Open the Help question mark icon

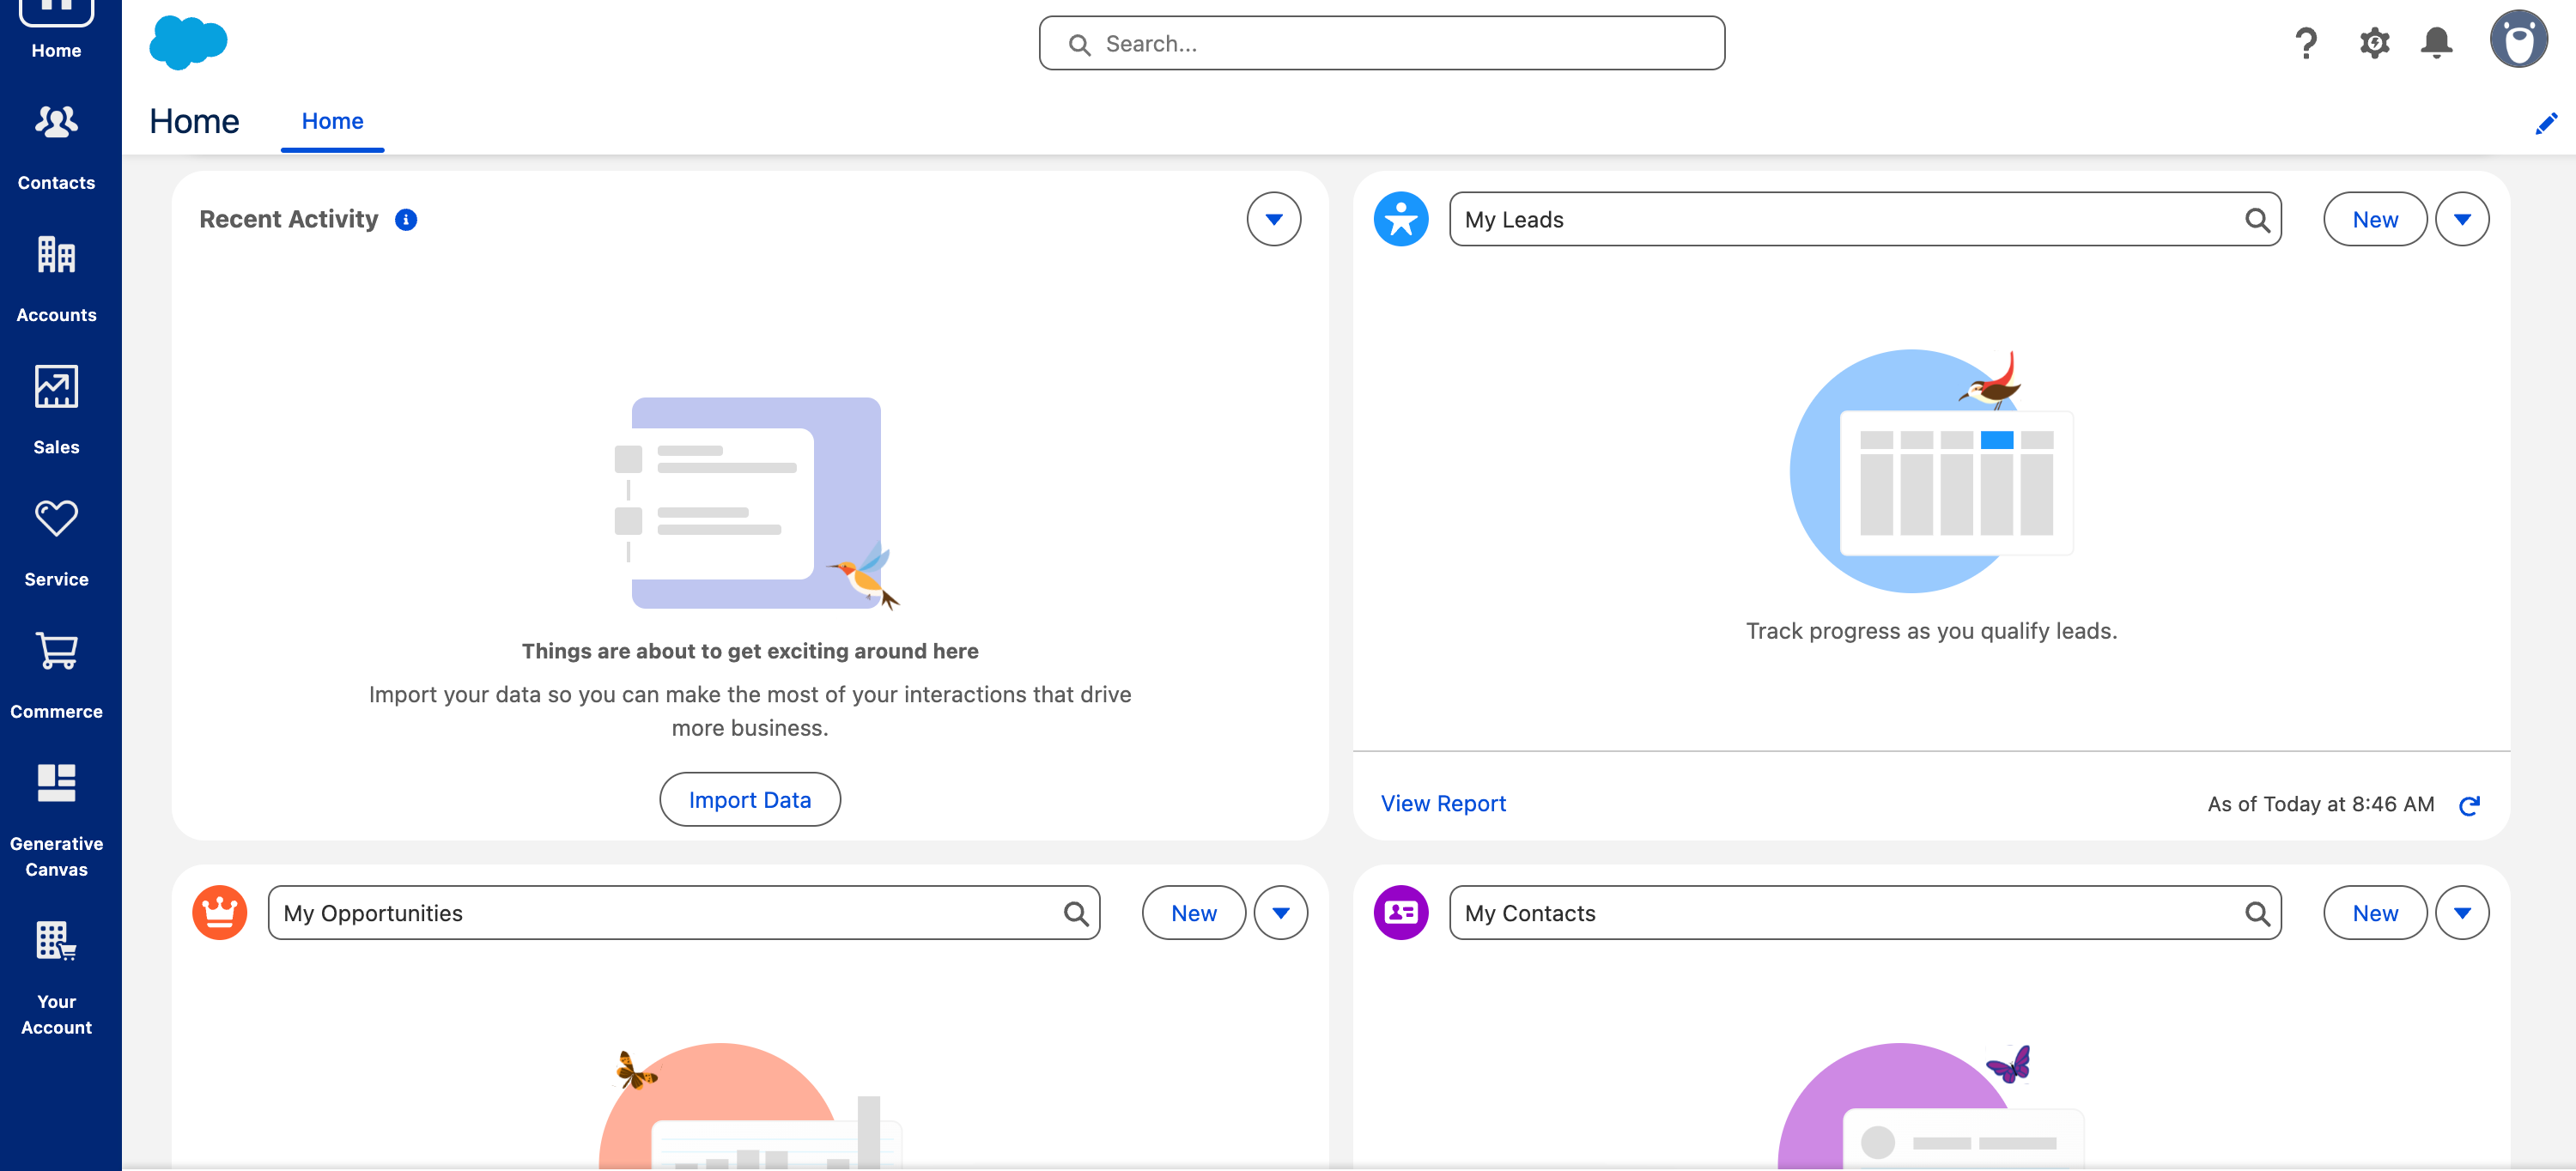2306,43
